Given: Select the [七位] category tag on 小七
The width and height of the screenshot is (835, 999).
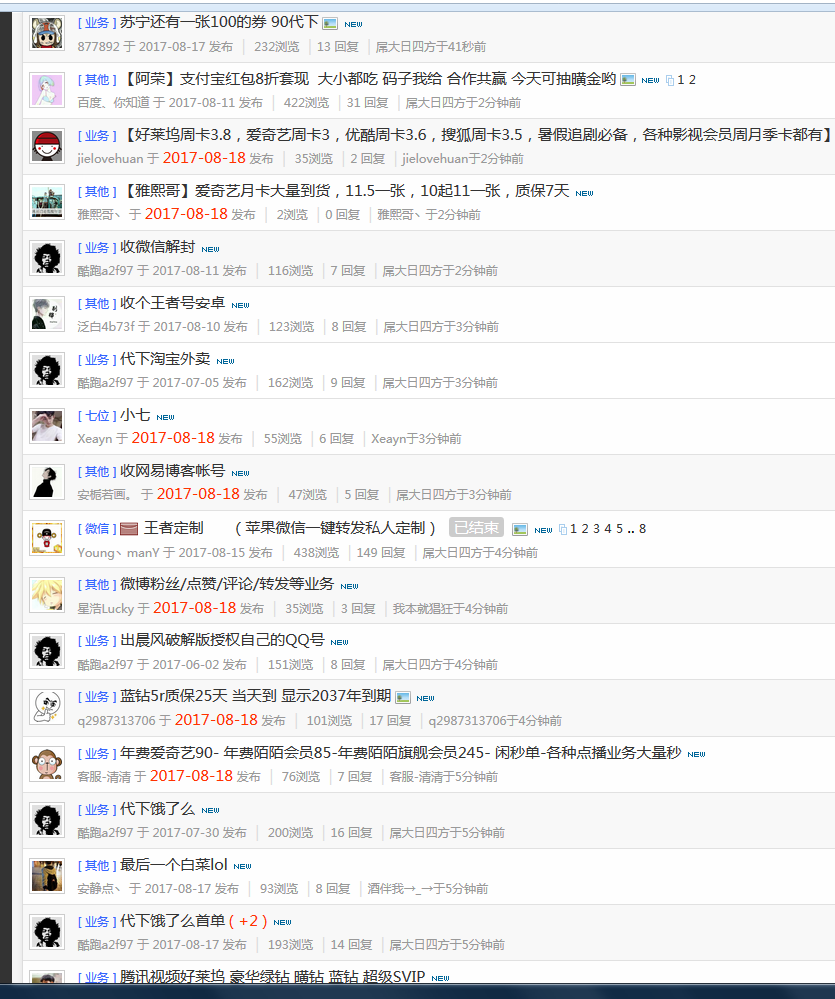Looking at the screenshot, I should 97,416.
